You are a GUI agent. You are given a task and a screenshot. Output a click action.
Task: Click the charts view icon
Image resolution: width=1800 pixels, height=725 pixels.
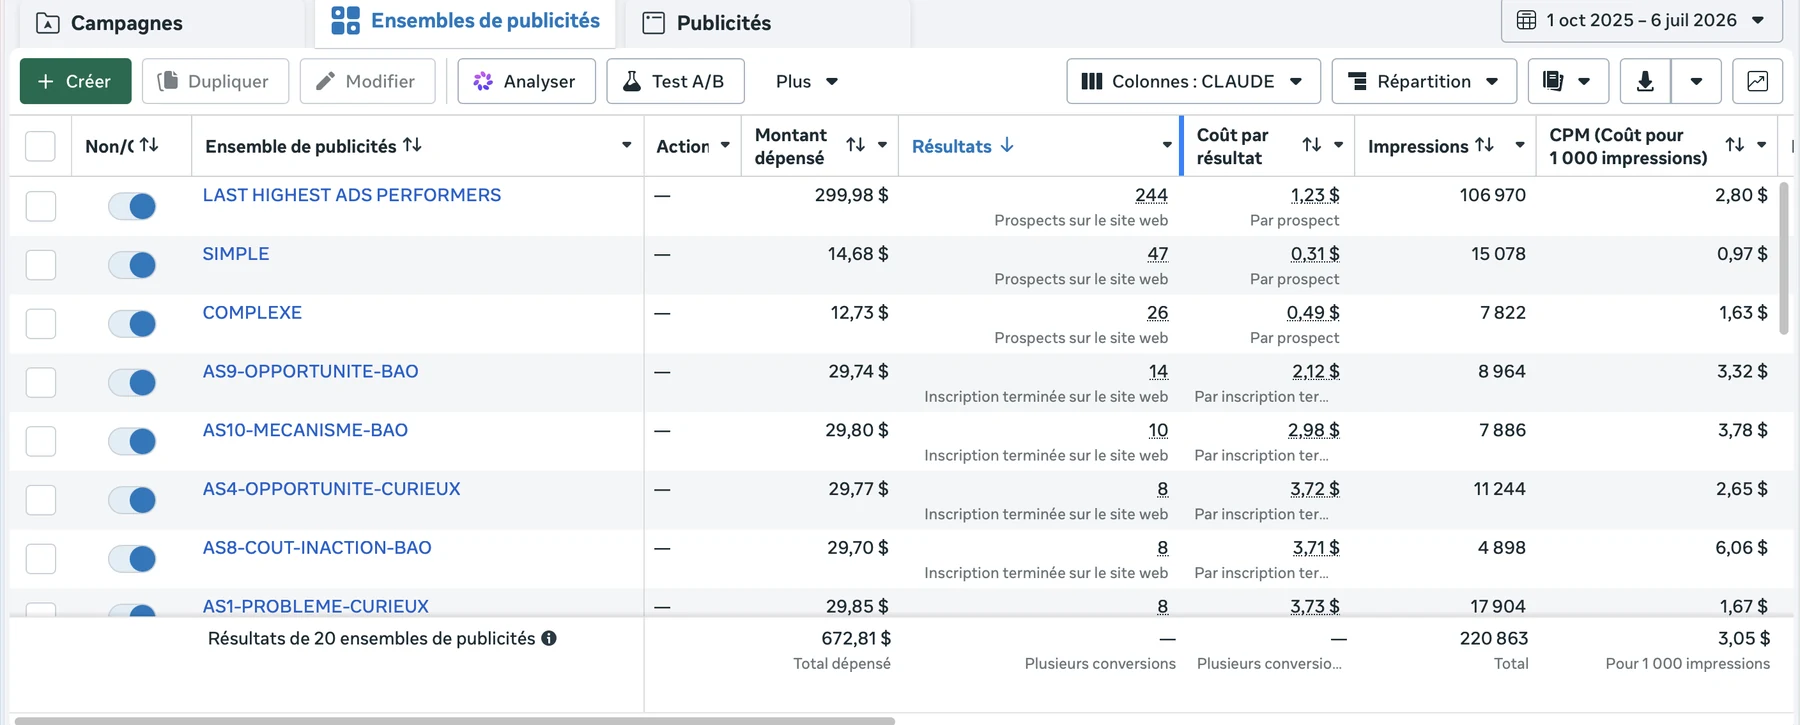1757,81
